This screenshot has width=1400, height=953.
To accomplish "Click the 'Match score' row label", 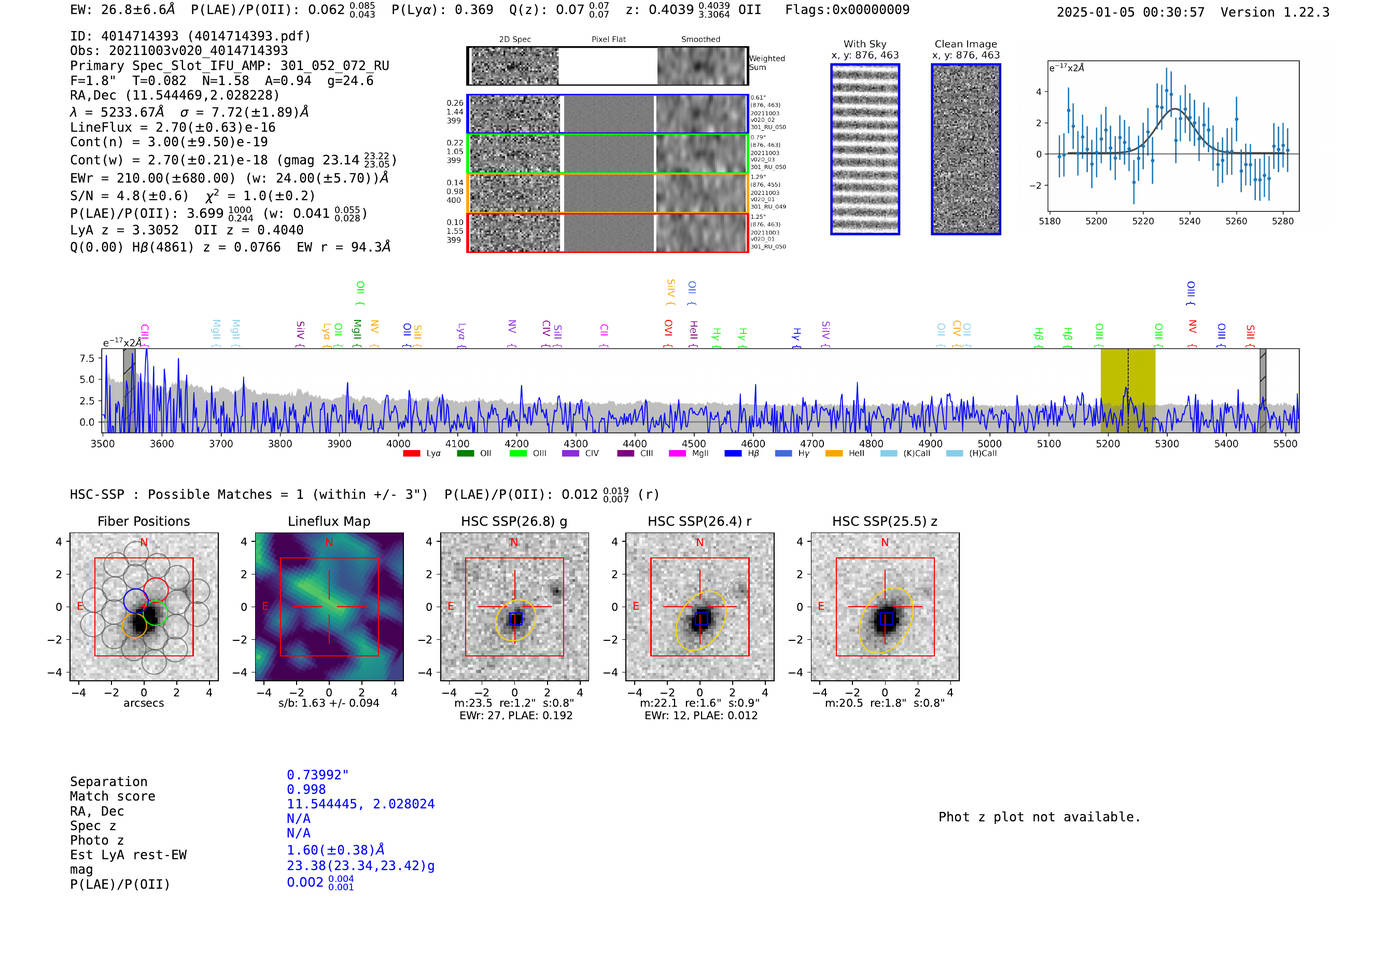I will click(x=113, y=797).
